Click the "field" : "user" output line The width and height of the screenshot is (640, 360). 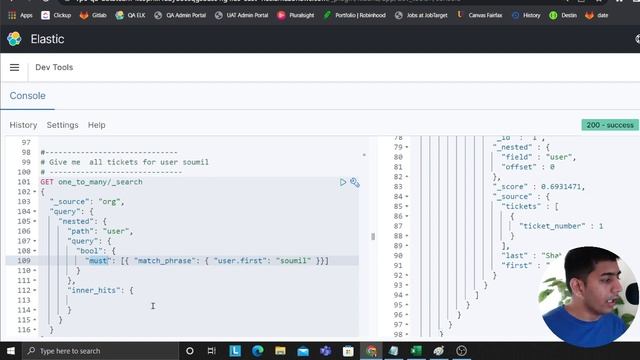click(538, 157)
